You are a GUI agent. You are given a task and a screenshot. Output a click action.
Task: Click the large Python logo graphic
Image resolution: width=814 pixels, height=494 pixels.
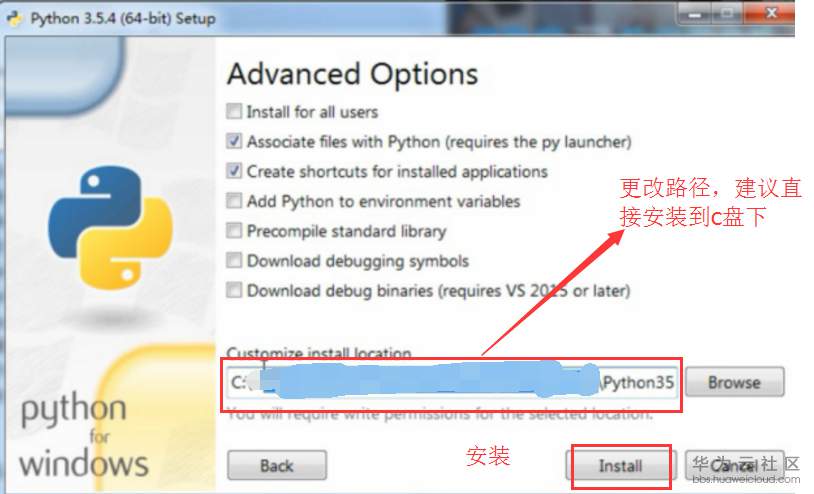tap(110, 227)
